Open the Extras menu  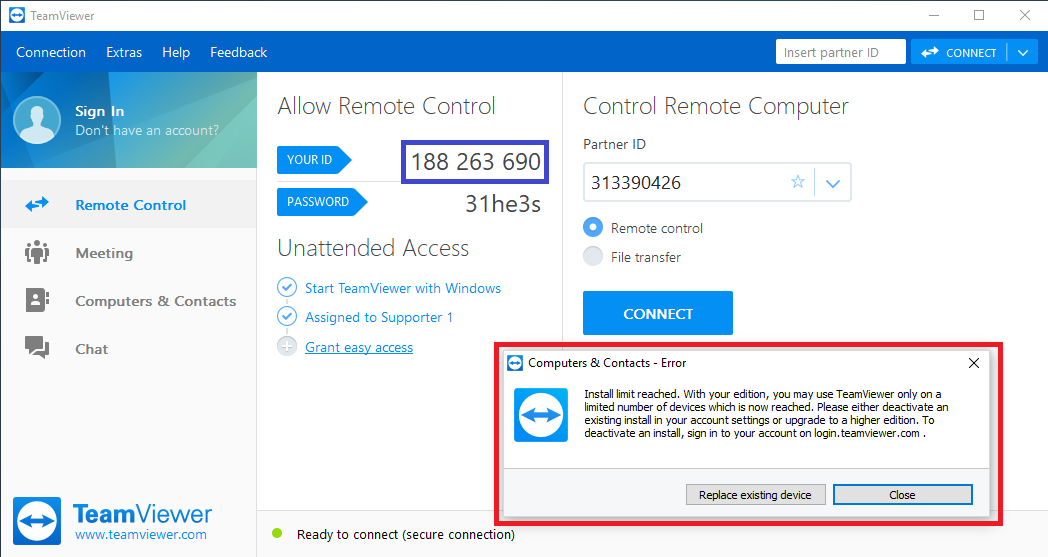pos(124,52)
